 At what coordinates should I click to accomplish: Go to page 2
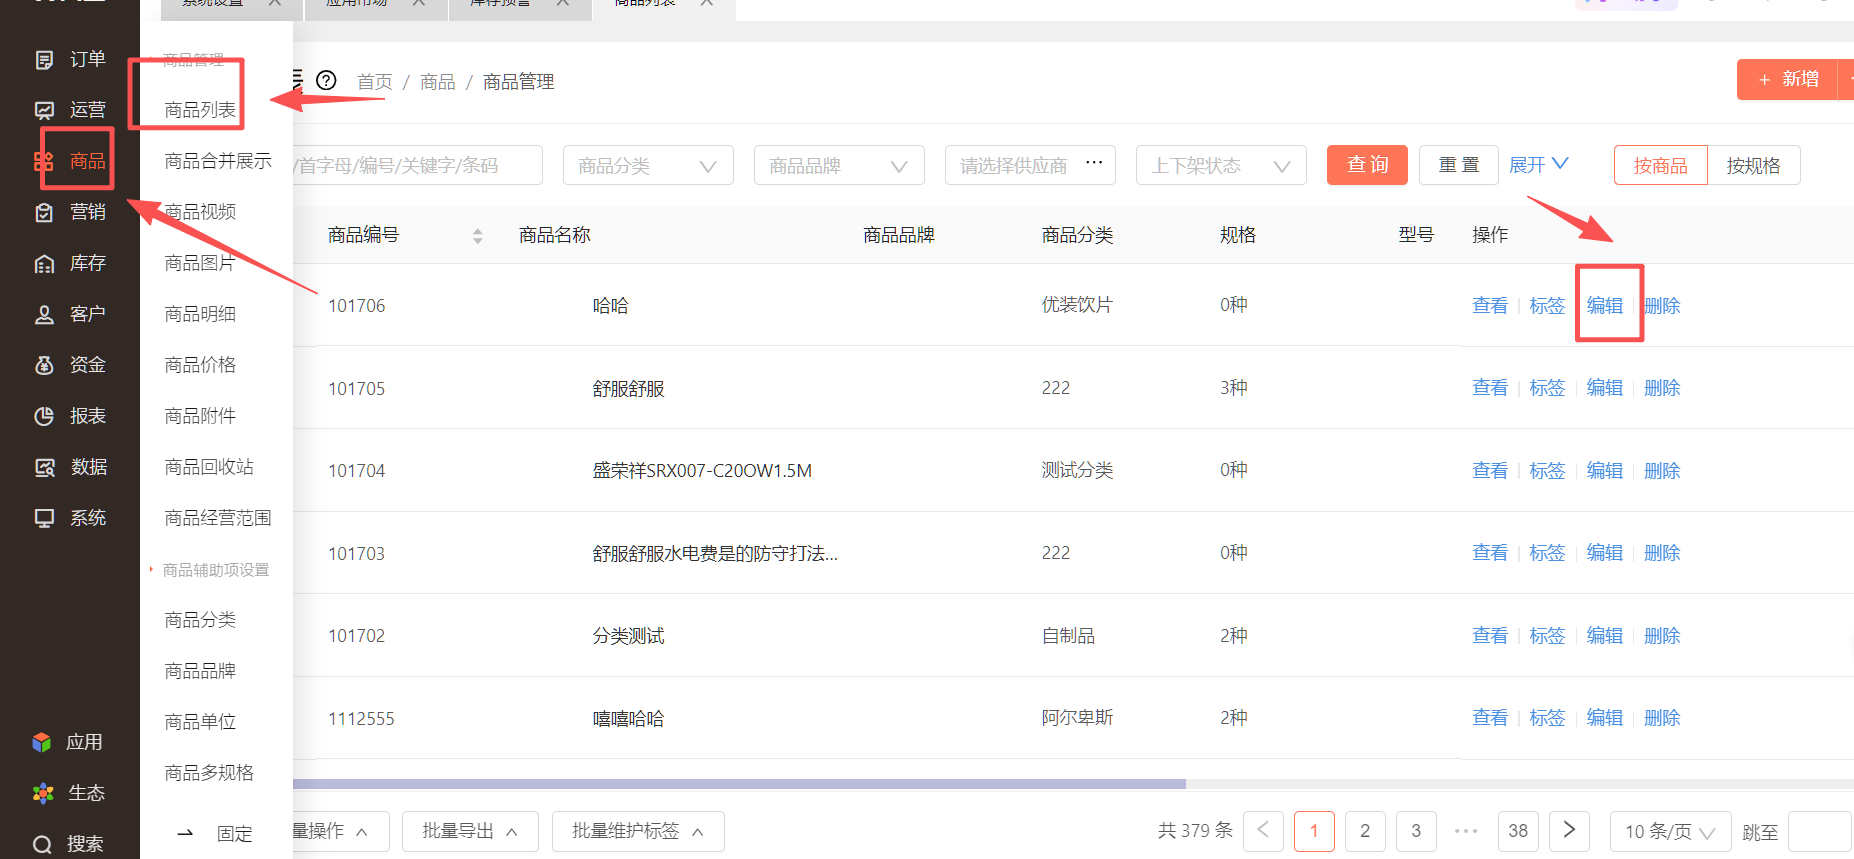click(1365, 831)
